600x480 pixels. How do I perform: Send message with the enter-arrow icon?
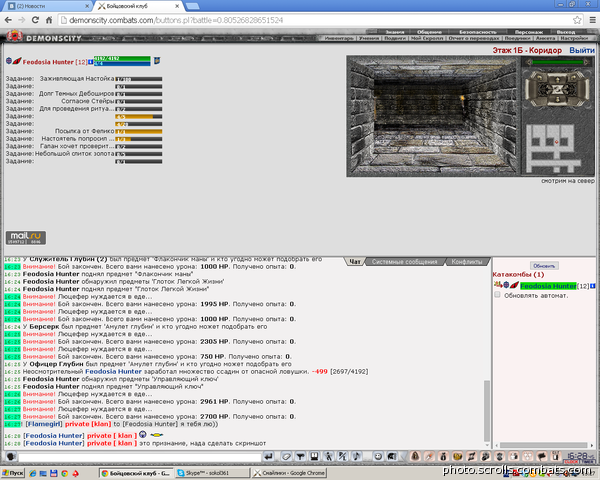pyautogui.click(x=269, y=456)
